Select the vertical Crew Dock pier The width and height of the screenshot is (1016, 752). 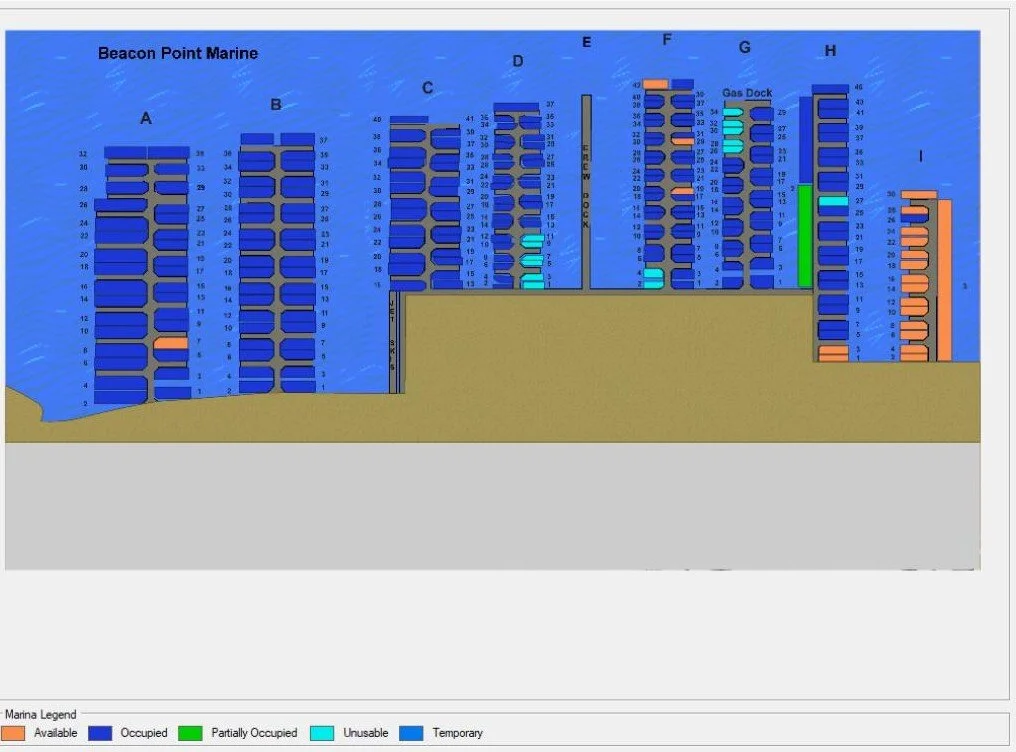click(586, 192)
